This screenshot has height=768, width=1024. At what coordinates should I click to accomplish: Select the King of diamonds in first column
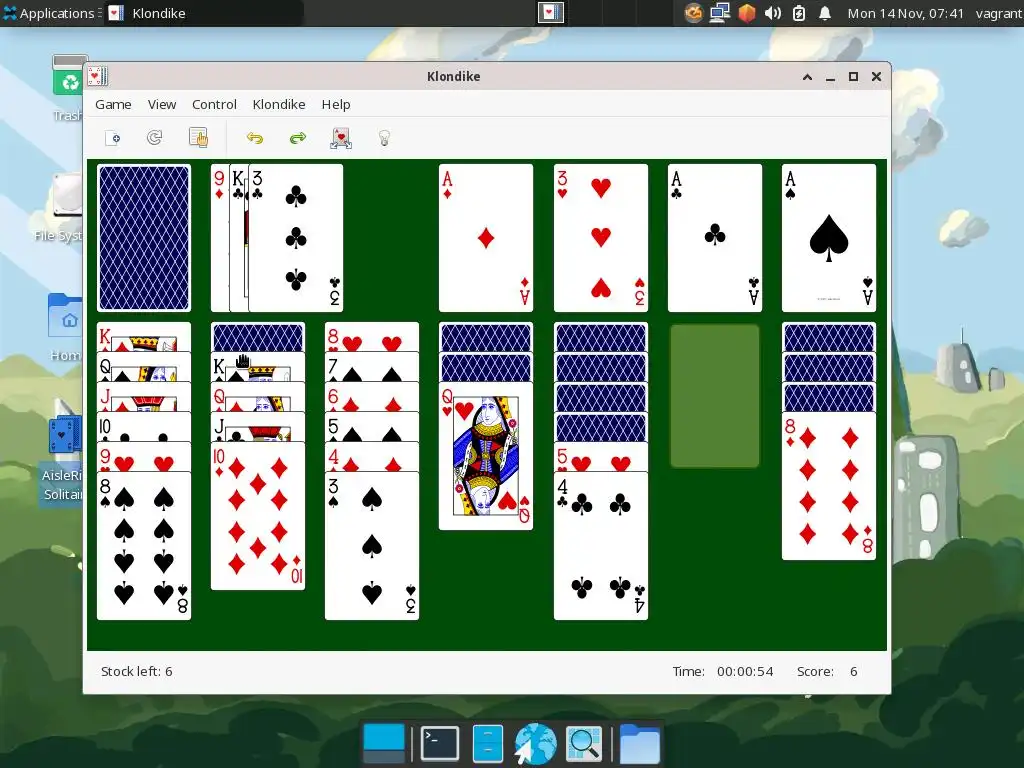144,337
